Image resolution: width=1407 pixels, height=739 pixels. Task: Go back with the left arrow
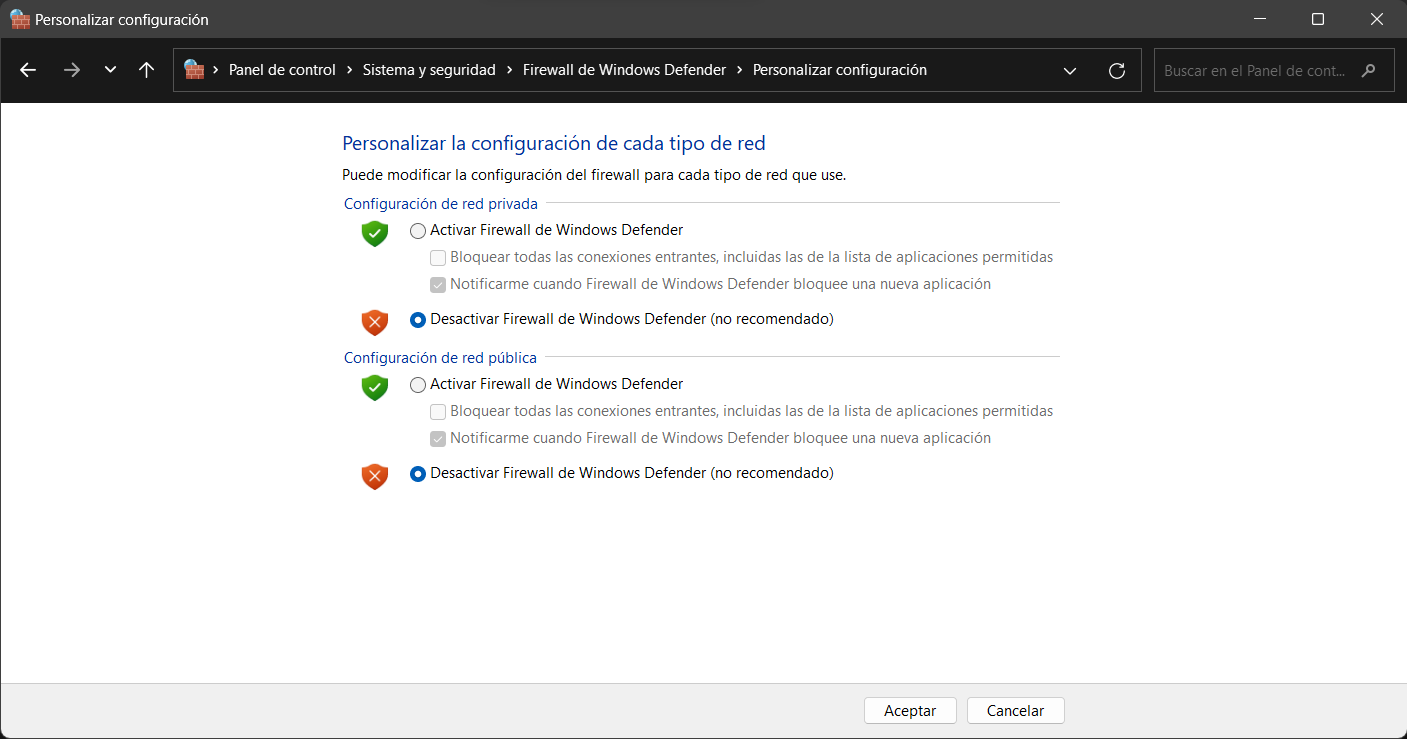tap(28, 70)
